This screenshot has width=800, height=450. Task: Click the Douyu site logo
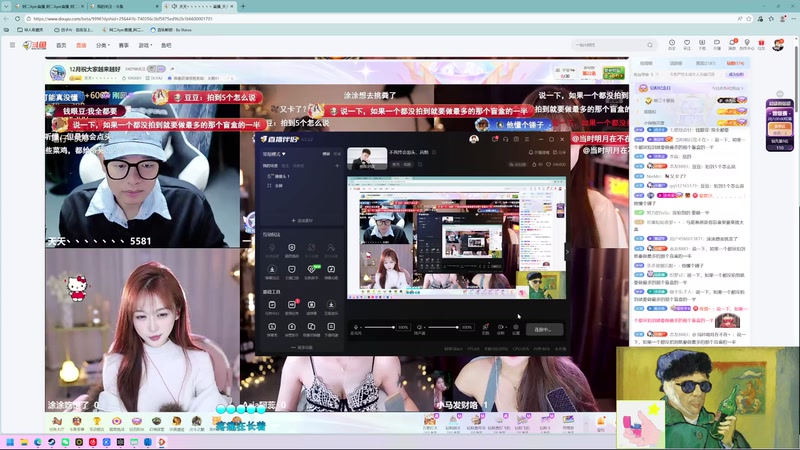pos(35,45)
